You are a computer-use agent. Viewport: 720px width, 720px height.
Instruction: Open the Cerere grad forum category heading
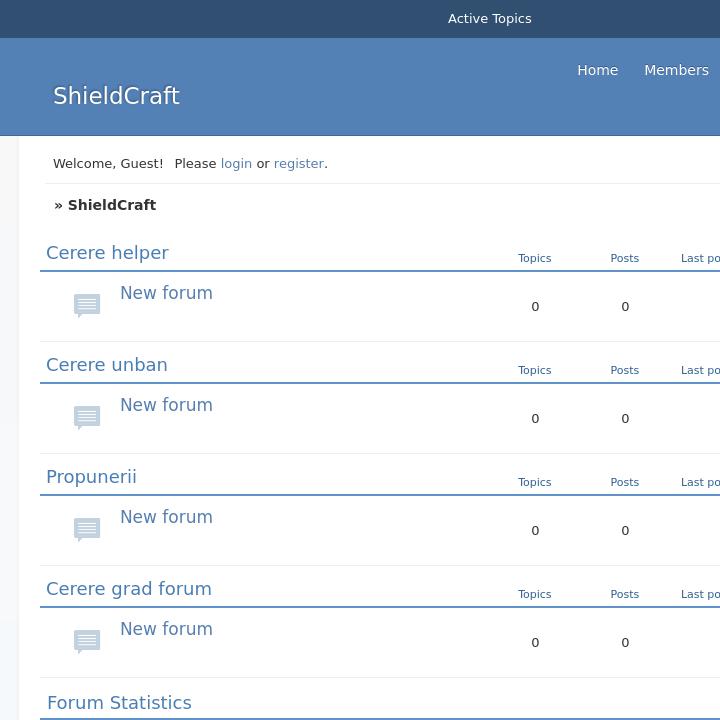pyautogui.click(x=129, y=589)
